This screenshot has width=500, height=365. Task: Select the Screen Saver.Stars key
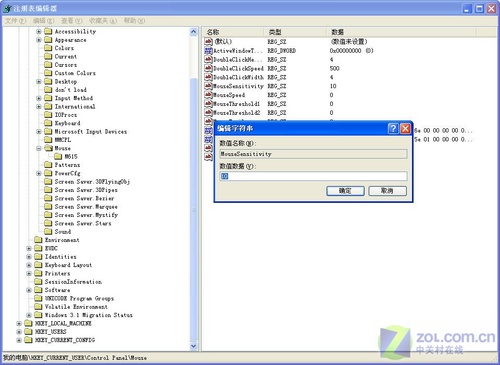click(83, 223)
